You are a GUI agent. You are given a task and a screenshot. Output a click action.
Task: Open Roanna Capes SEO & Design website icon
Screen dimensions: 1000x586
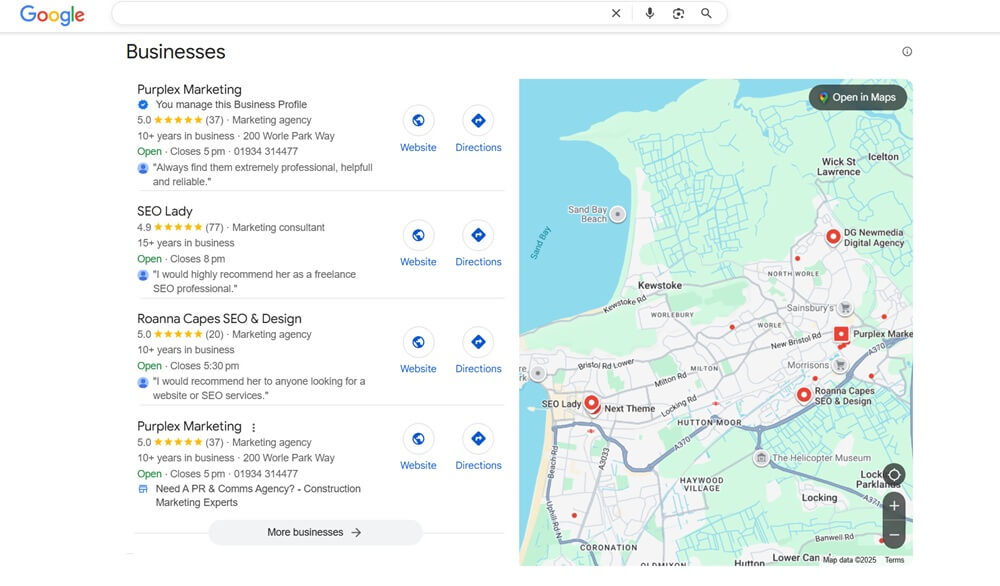418,342
